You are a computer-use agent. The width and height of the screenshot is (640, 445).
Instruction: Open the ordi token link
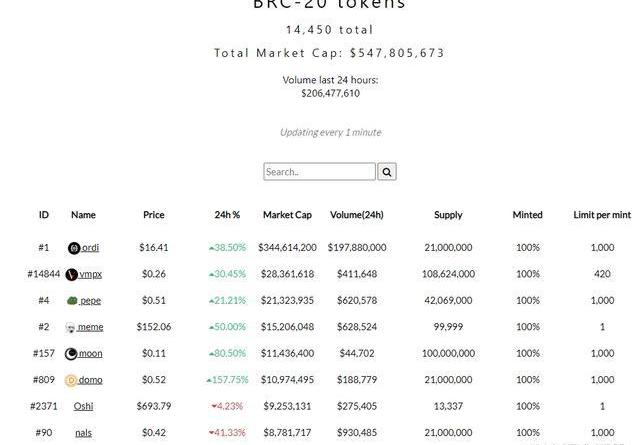click(90, 247)
